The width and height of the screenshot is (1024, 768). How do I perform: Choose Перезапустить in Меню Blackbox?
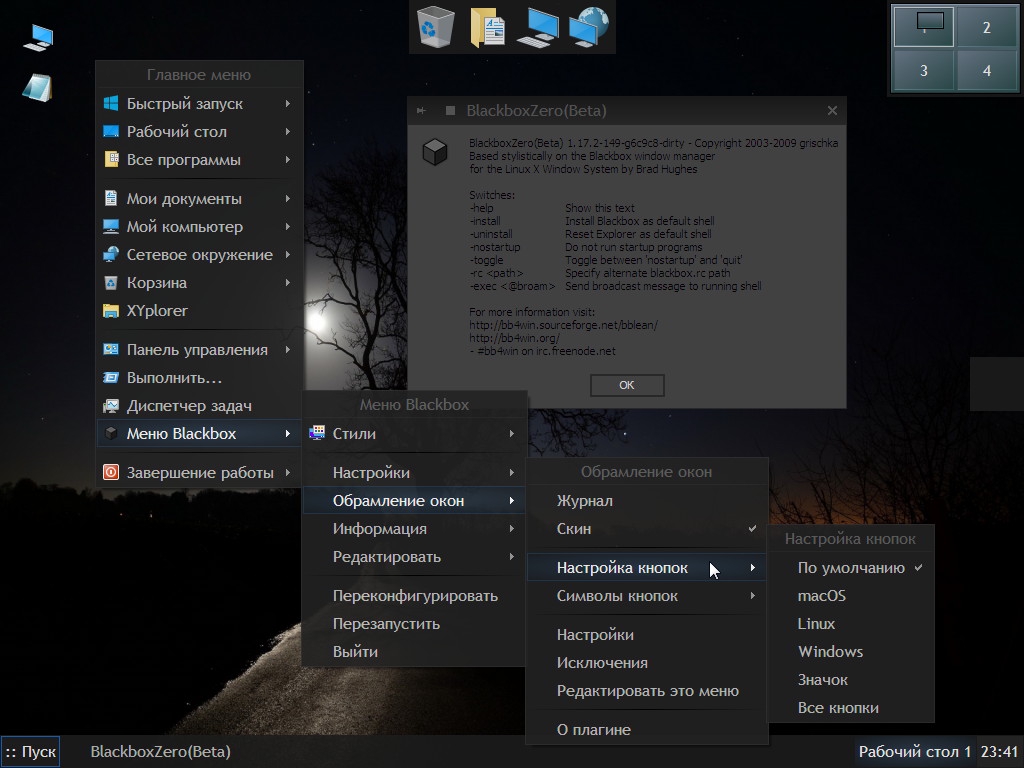pos(415,624)
